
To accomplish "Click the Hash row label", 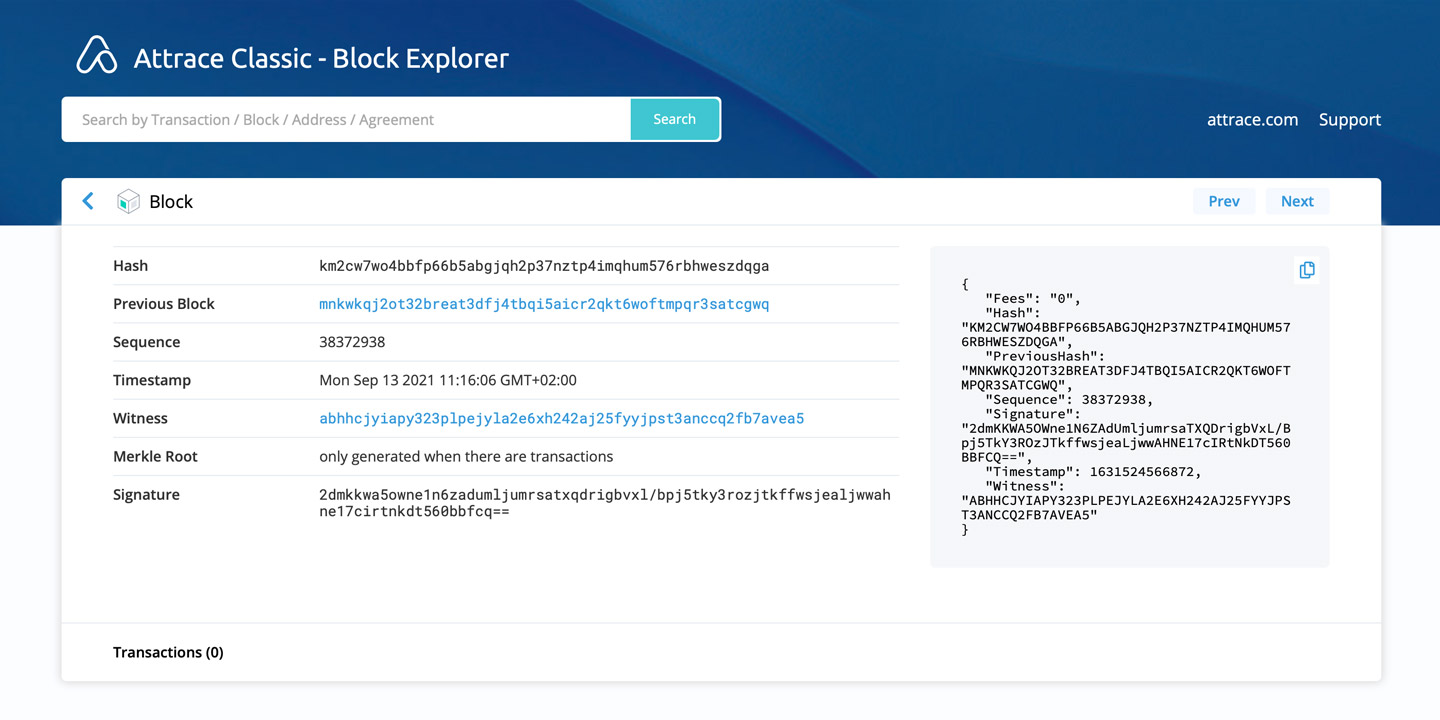I will click(x=130, y=266).
